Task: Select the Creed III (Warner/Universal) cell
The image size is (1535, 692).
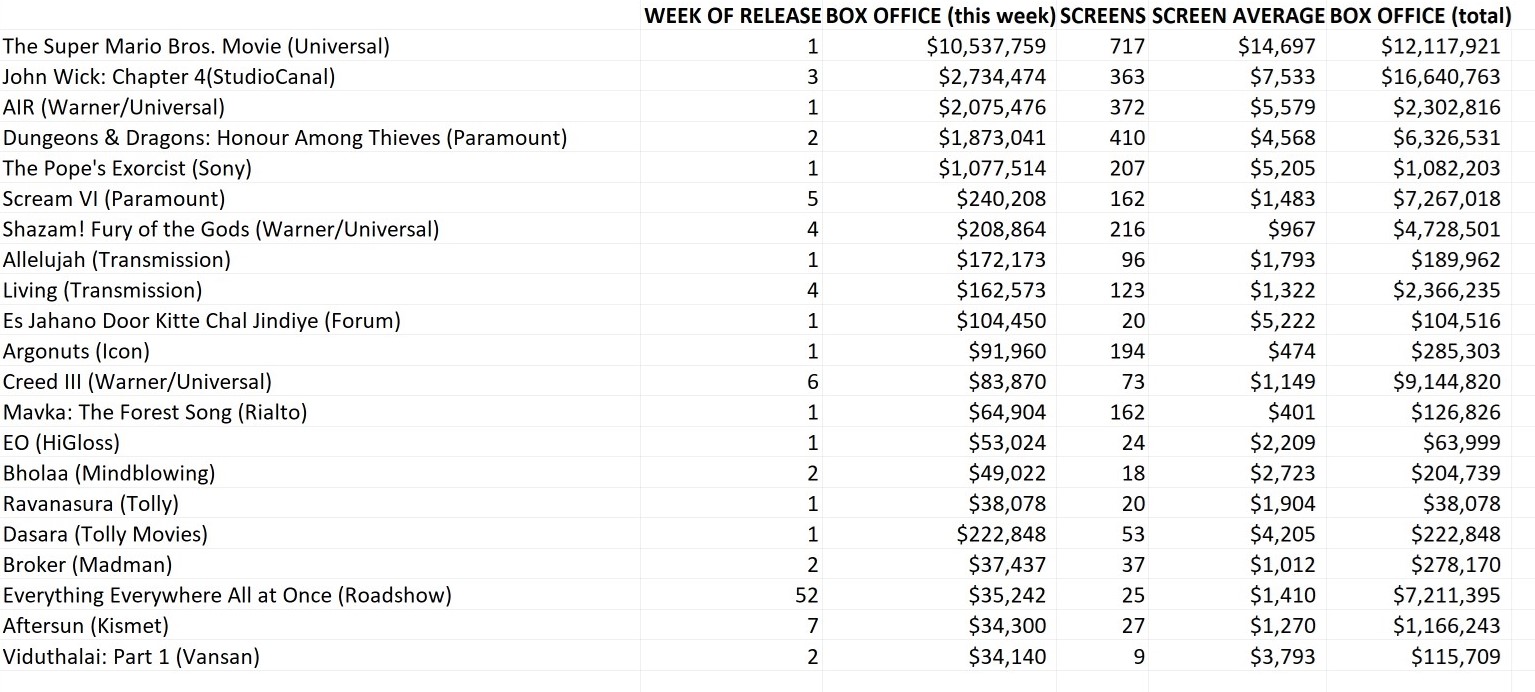Action: click(x=137, y=382)
